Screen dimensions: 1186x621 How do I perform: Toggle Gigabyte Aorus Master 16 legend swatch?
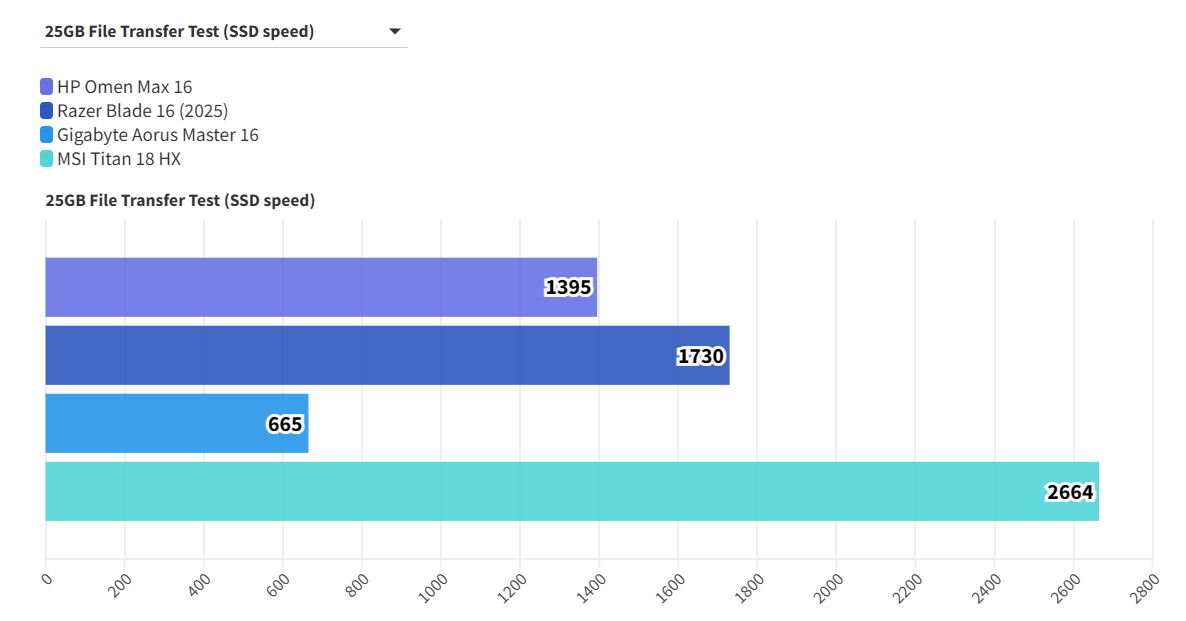click(47, 135)
